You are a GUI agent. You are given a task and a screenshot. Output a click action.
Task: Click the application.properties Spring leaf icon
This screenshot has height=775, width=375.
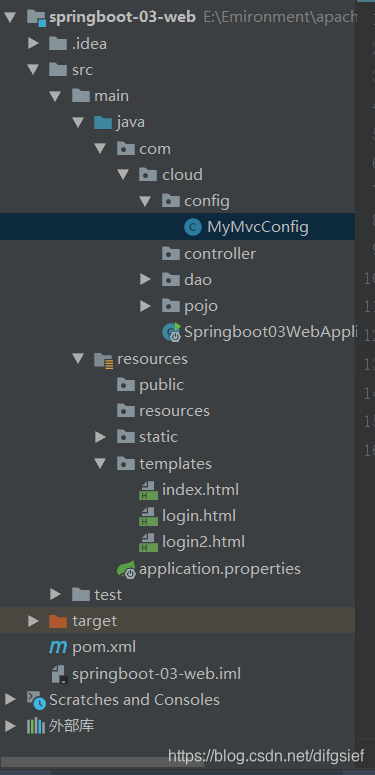click(126, 570)
